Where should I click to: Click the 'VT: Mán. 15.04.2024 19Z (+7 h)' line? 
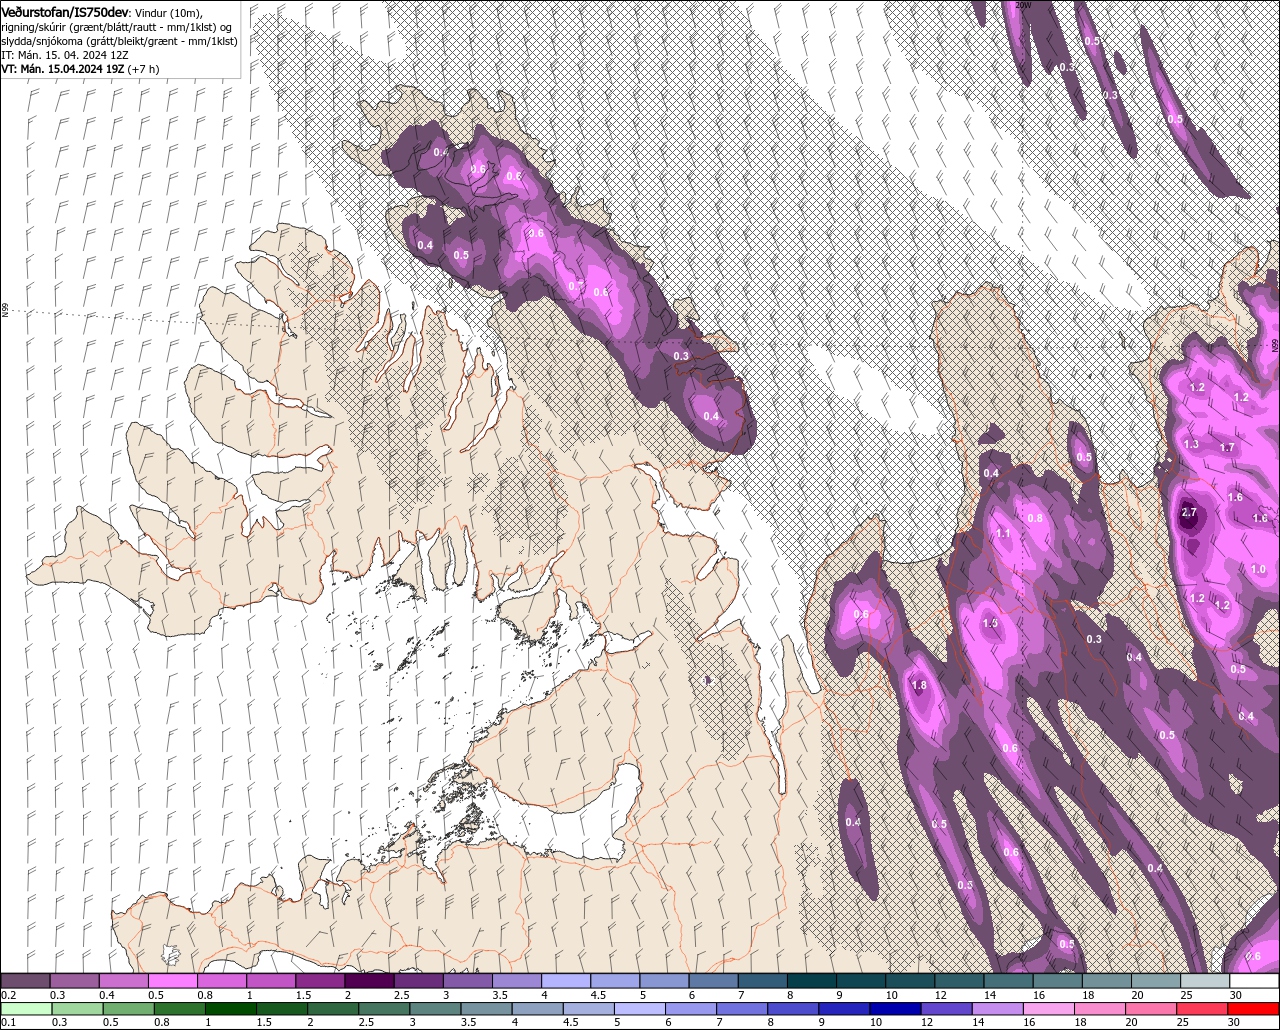pos(81,69)
